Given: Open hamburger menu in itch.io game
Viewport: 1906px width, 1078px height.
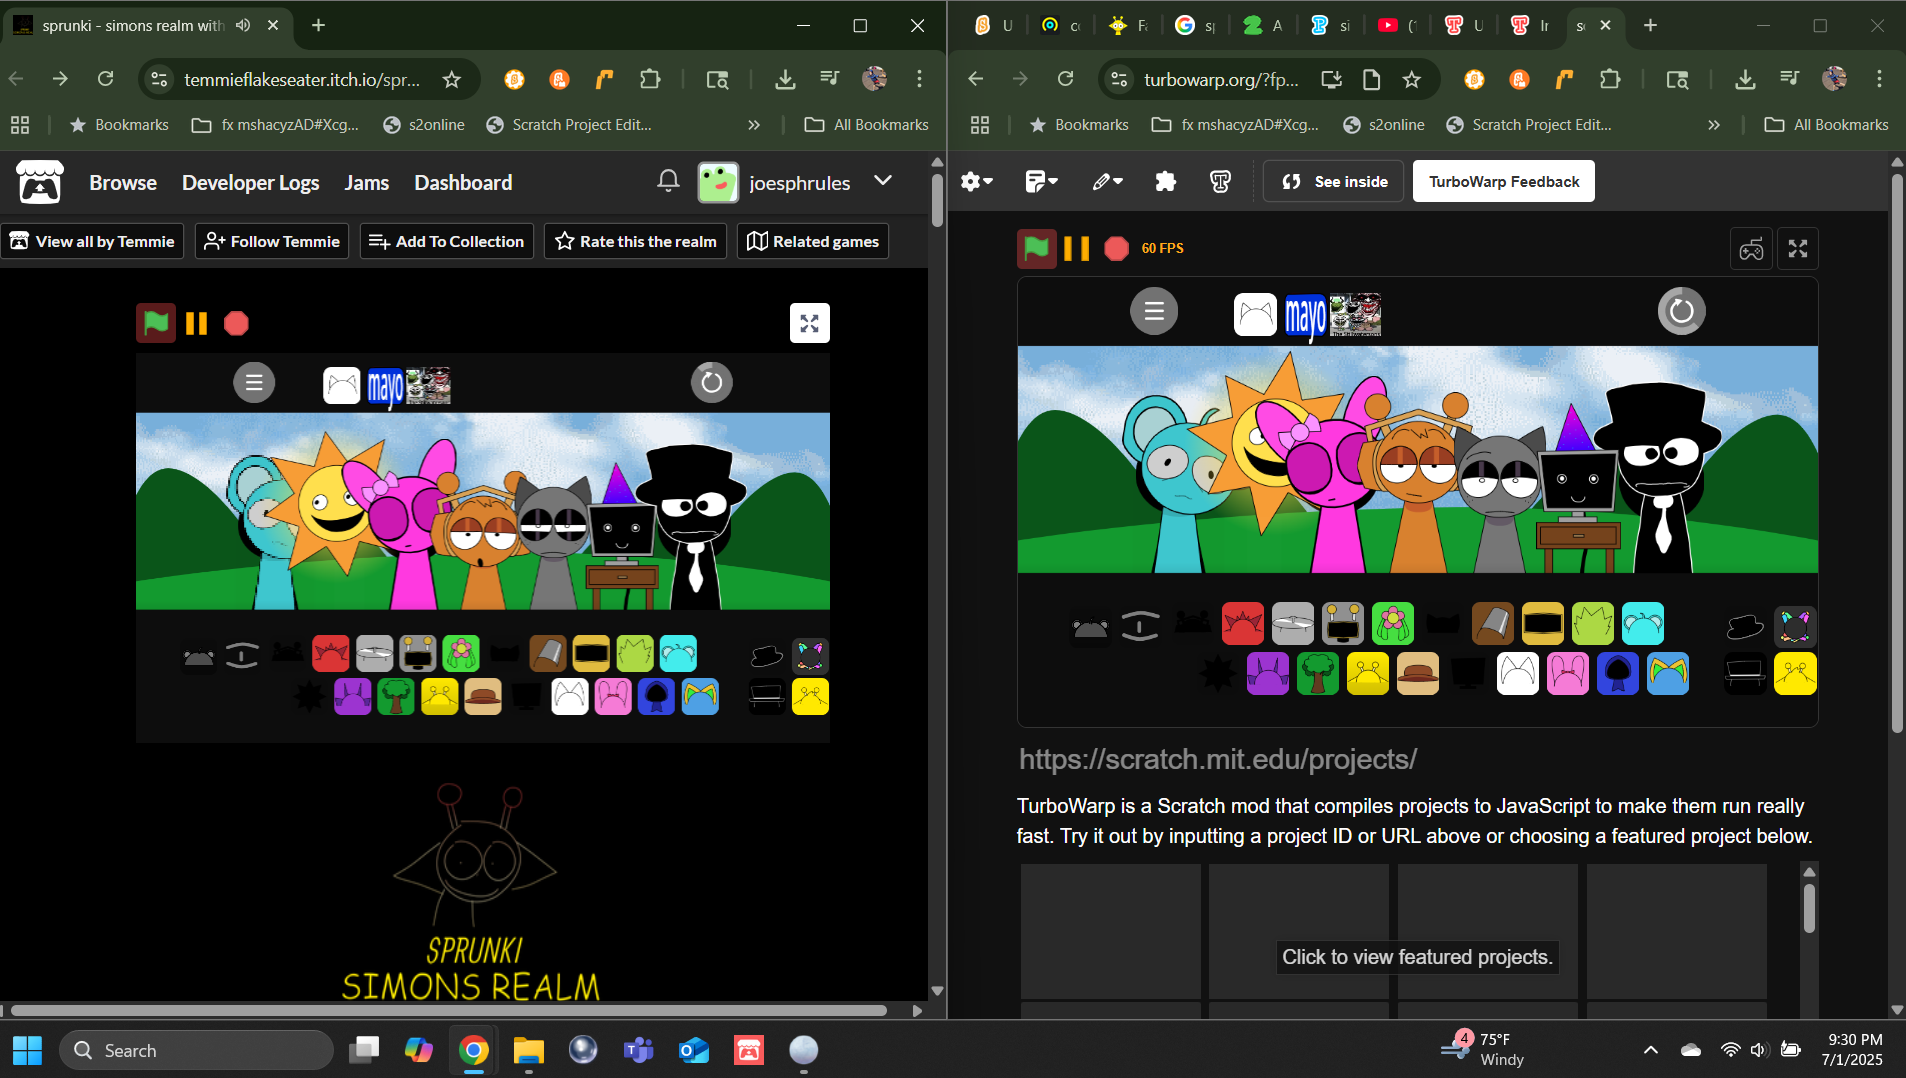Looking at the screenshot, I should 254,382.
